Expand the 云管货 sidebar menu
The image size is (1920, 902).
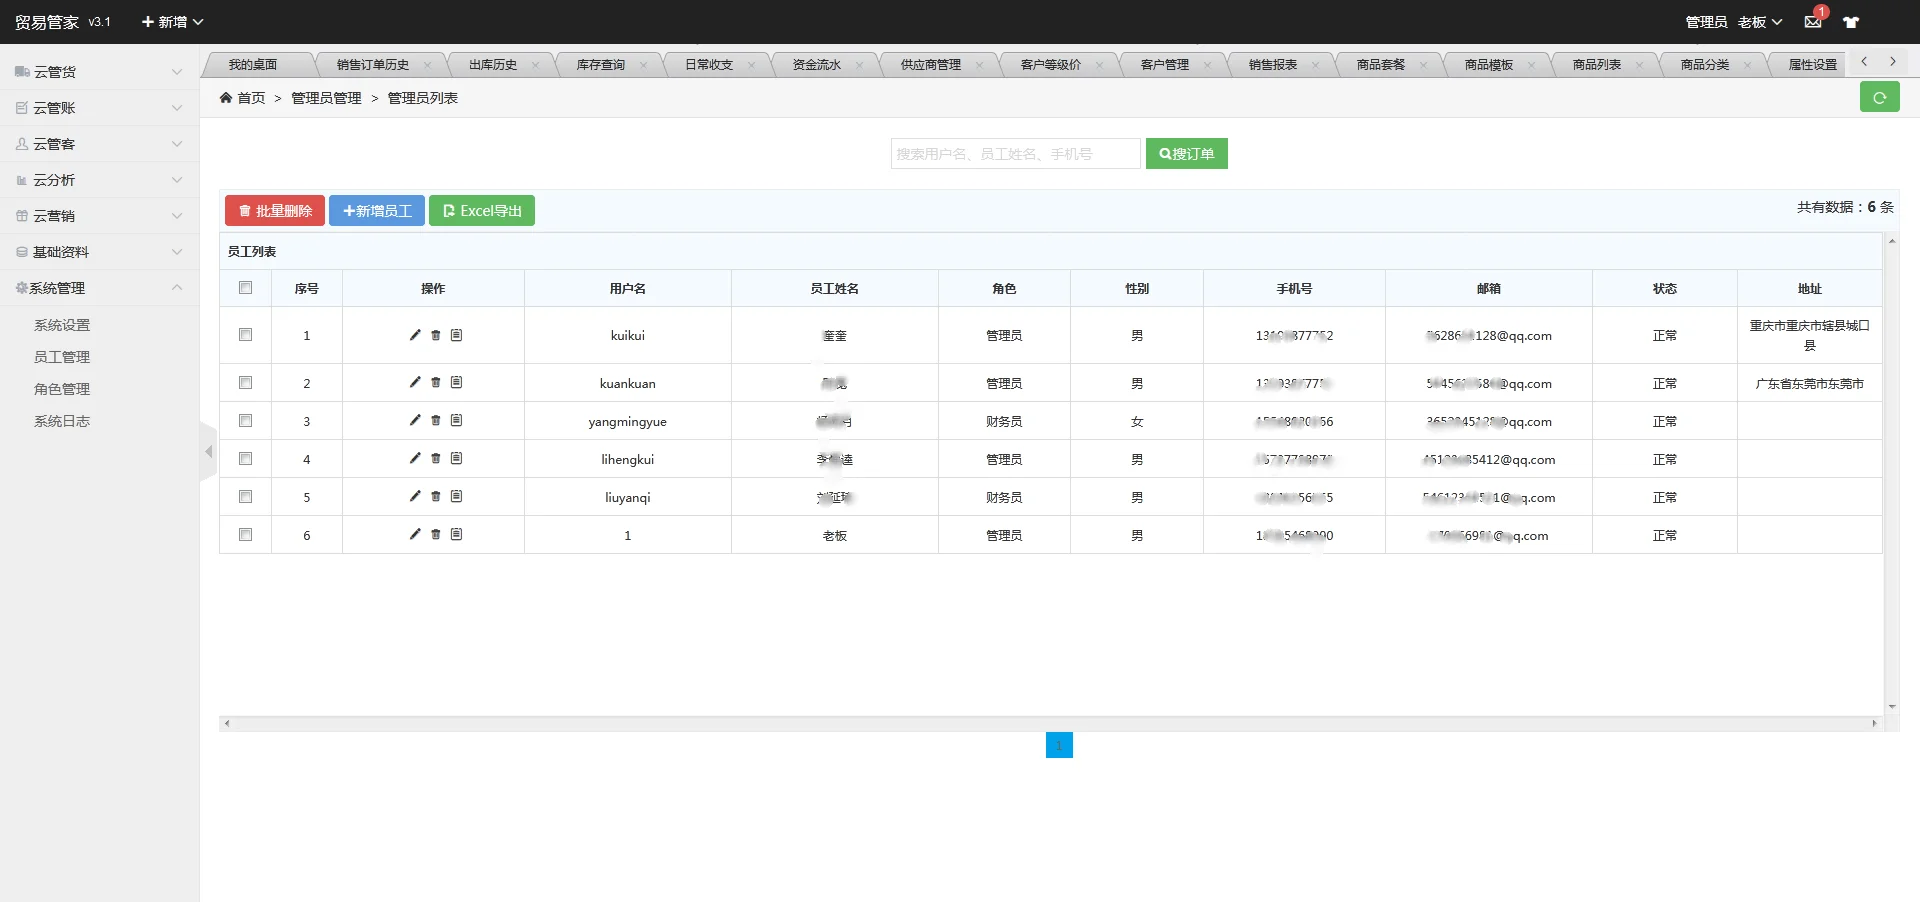[x=98, y=72]
